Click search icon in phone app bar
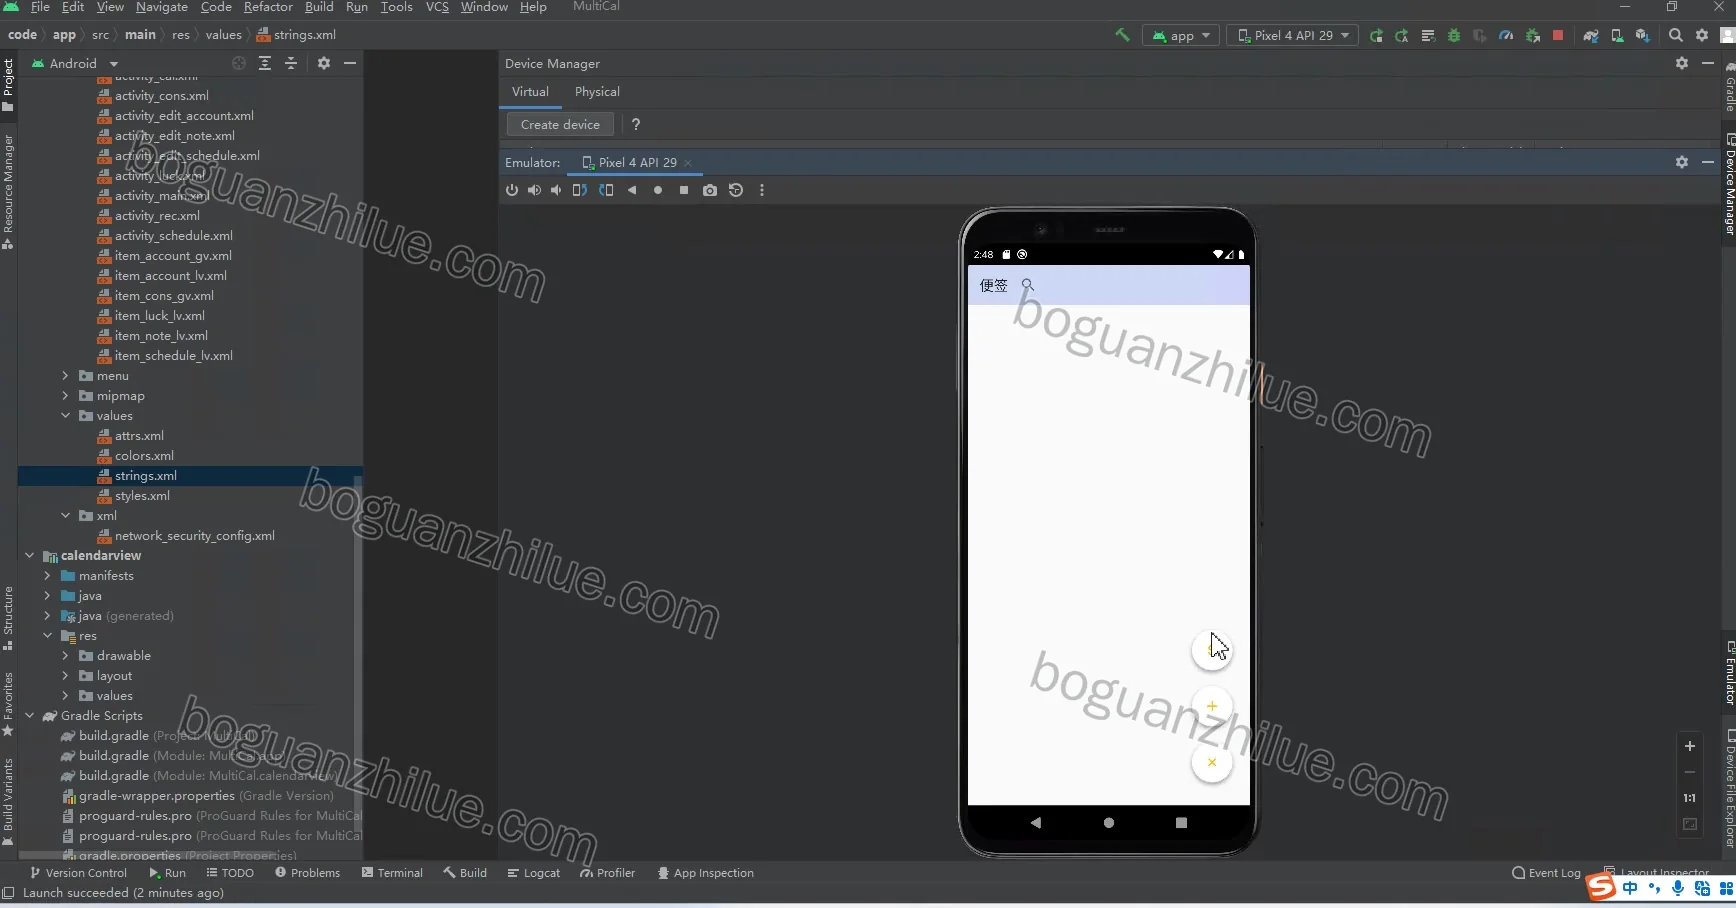The image size is (1736, 908). click(x=1027, y=285)
